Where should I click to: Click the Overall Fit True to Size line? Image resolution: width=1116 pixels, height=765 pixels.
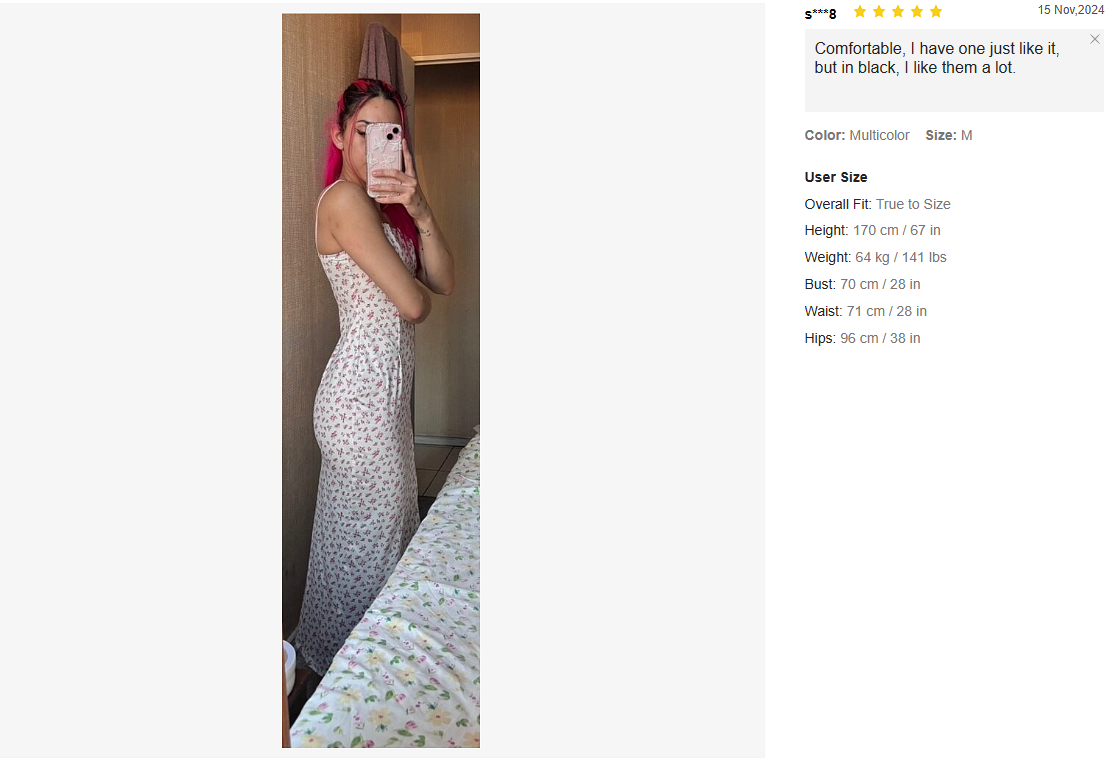(877, 204)
